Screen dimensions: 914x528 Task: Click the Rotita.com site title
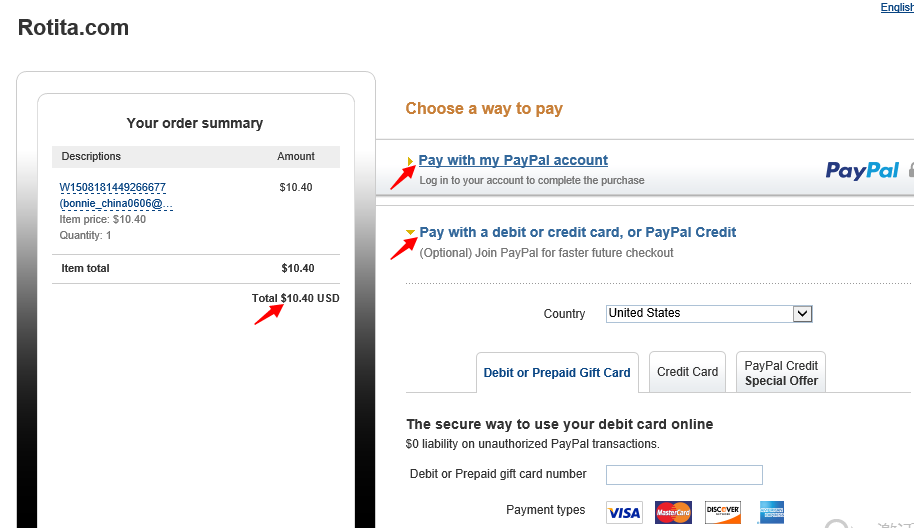tap(73, 27)
